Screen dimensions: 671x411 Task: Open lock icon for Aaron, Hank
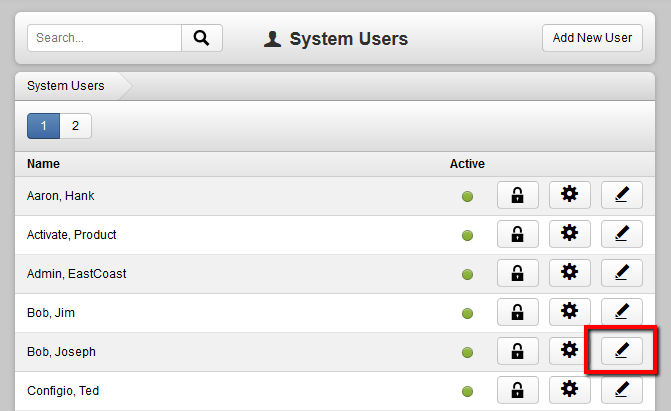(x=517, y=195)
